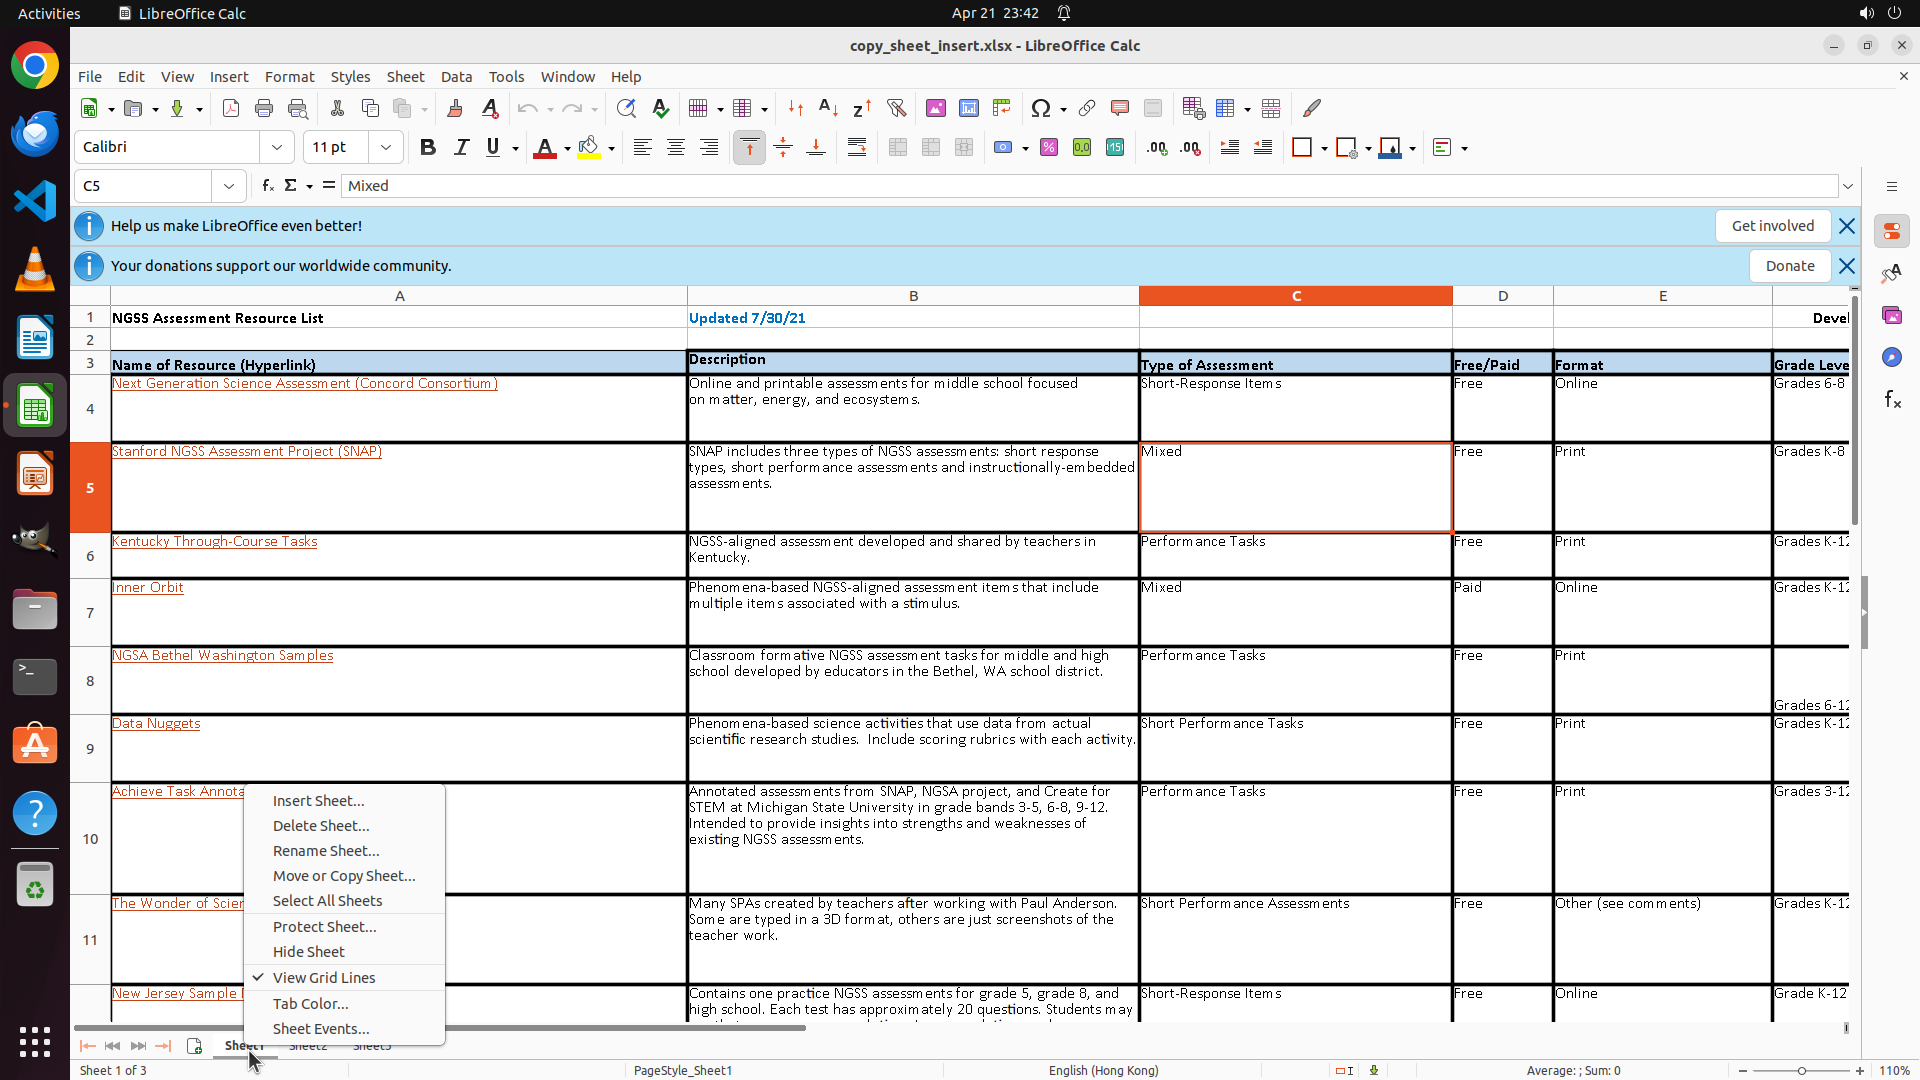The image size is (1920, 1080).
Task: Toggle View Grid Lines in context menu
Action: 324,978
